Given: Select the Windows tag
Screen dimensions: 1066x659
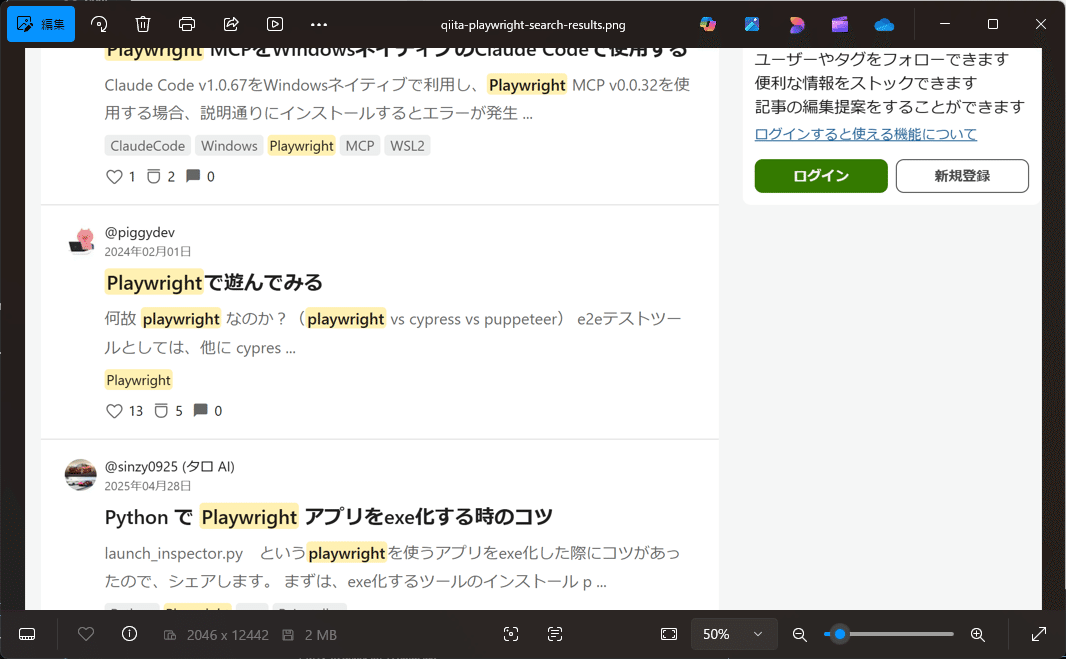Looking at the screenshot, I should (x=229, y=146).
